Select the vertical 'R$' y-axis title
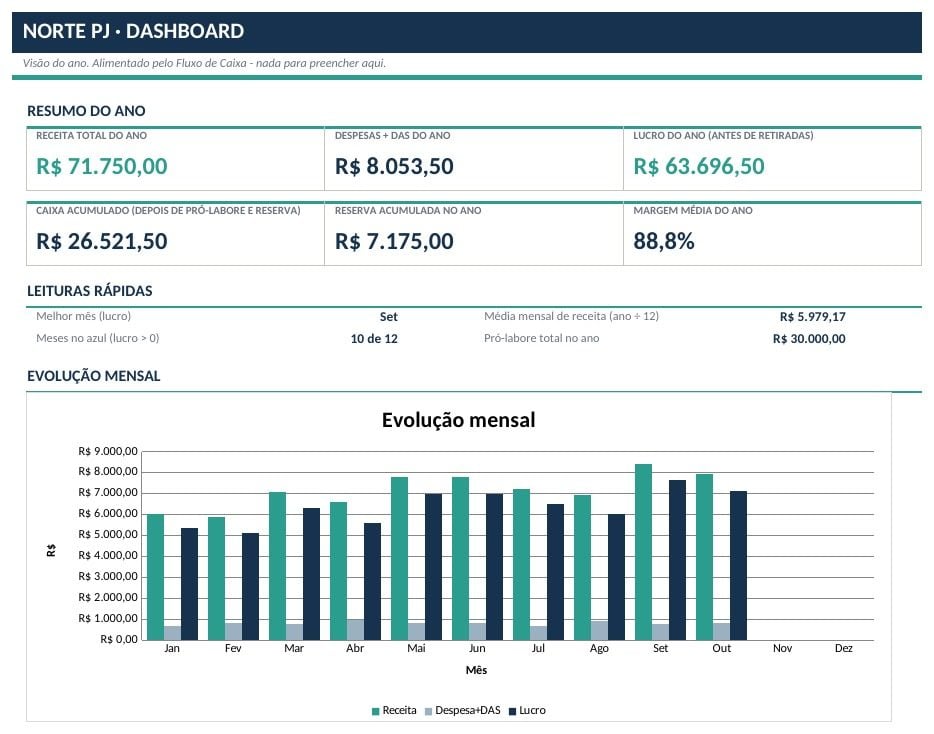 click(51, 550)
